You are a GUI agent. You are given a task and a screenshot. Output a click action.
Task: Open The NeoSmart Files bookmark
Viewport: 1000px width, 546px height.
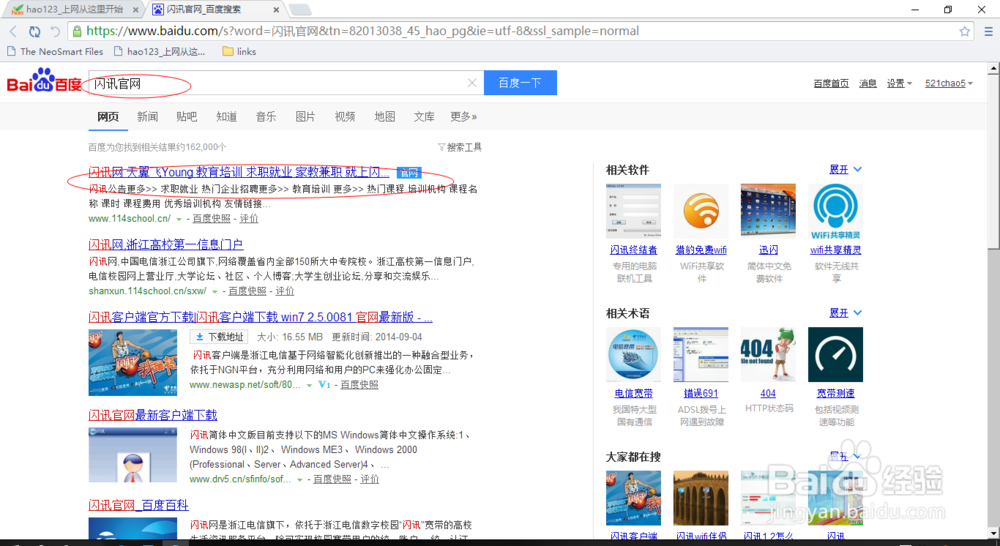[55, 52]
